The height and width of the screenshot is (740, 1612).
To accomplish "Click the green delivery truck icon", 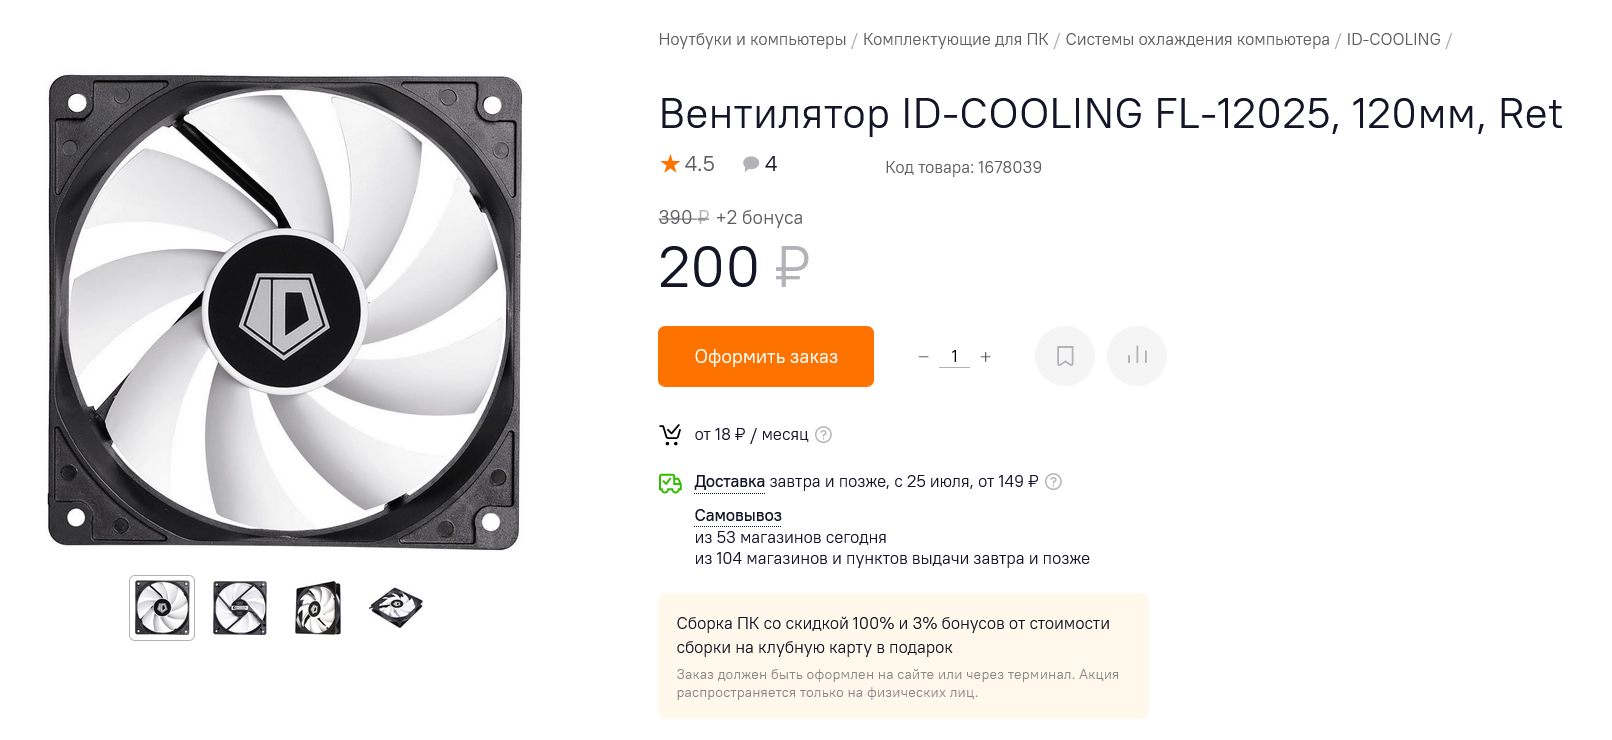I will pyautogui.click(x=670, y=483).
